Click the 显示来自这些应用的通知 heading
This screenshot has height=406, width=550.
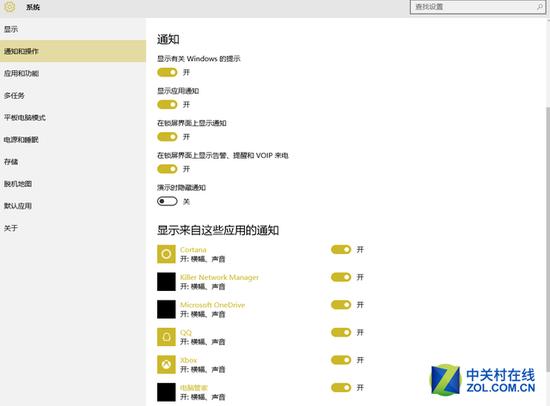(218, 231)
